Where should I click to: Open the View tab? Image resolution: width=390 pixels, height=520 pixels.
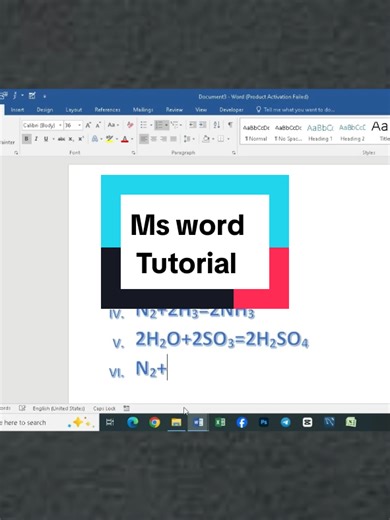(x=201, y=110)
